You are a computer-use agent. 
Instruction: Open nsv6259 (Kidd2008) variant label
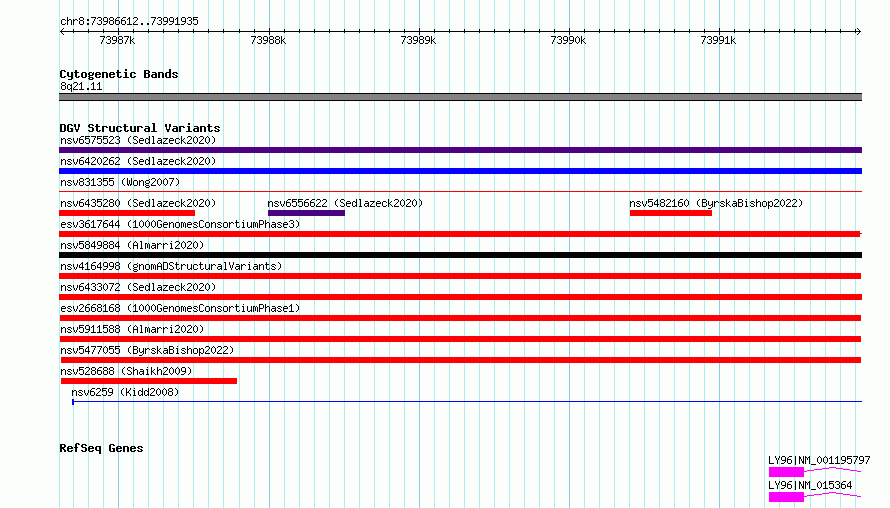click(x=125, y=392)
